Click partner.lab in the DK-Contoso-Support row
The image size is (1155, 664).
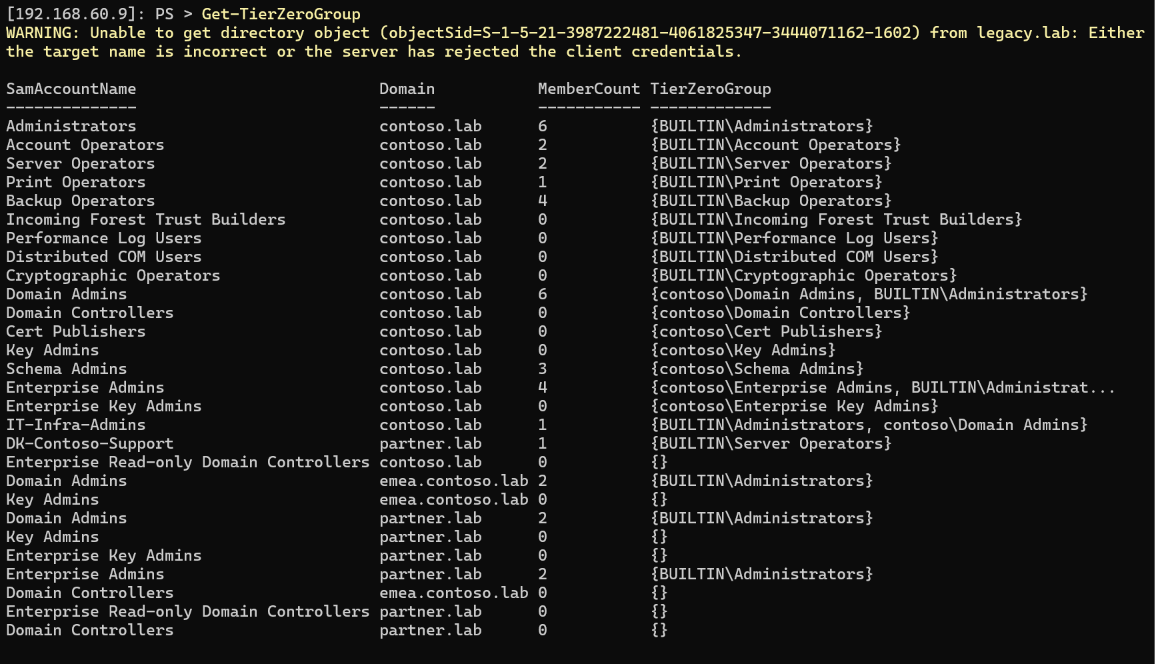click(430, 444)
